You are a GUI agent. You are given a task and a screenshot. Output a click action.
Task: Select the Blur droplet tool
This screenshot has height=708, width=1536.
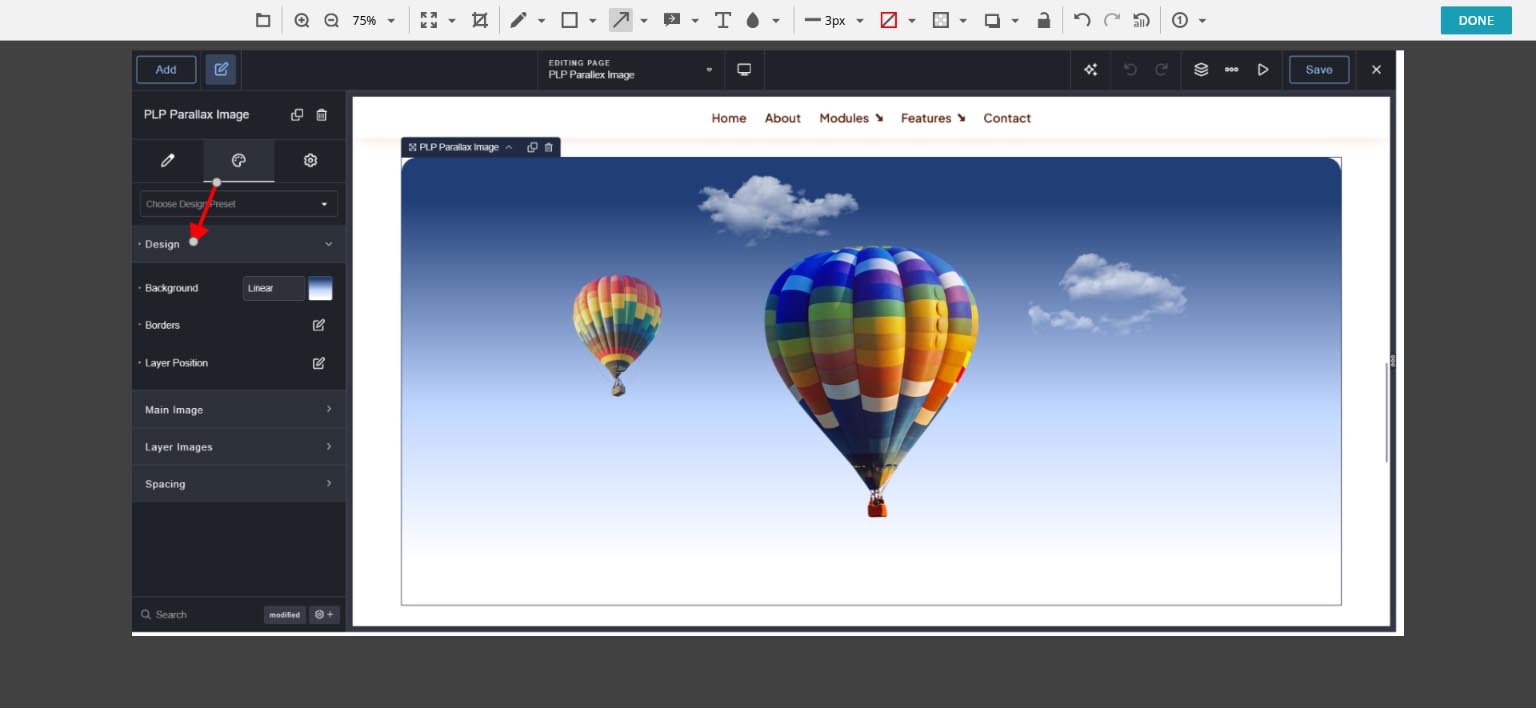pos(752,20)
